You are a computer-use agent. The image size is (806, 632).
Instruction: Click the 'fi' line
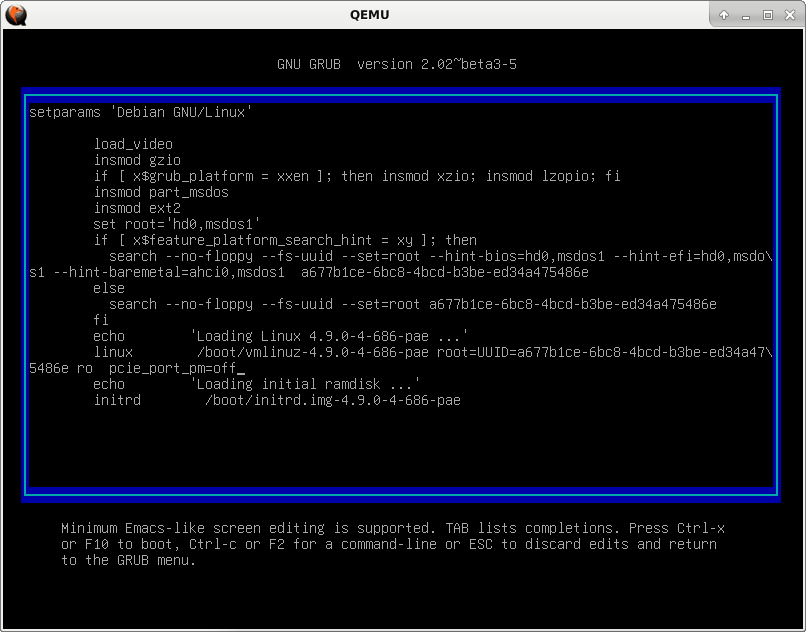tap(101, 320)
